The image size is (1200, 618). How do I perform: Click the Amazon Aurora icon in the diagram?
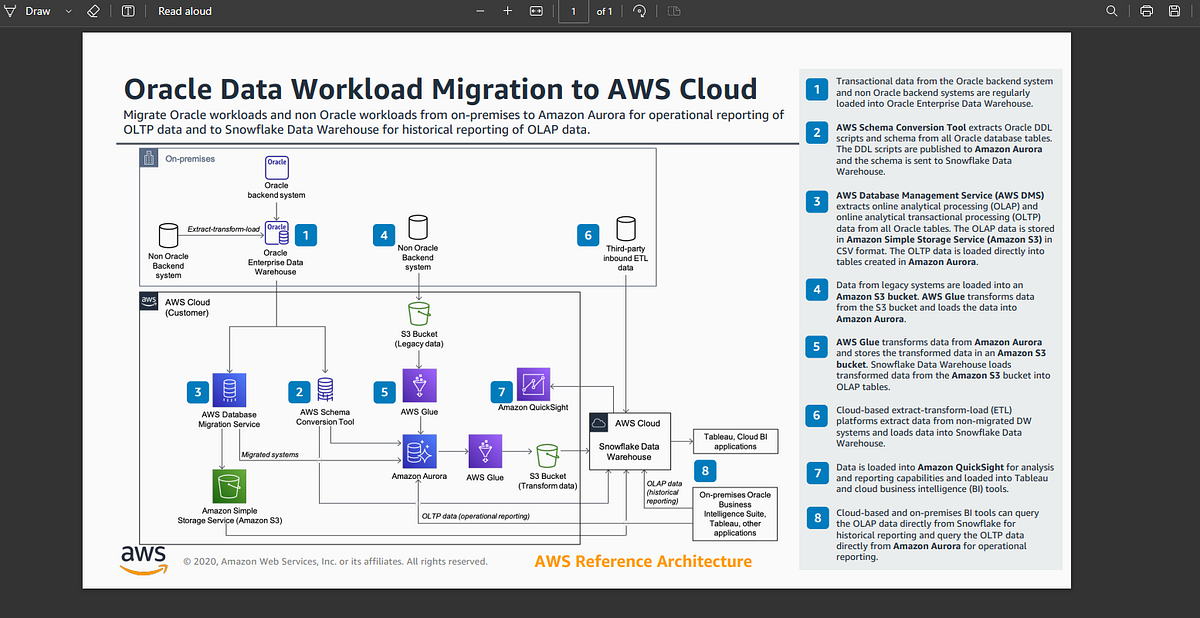tap(419, 452)
